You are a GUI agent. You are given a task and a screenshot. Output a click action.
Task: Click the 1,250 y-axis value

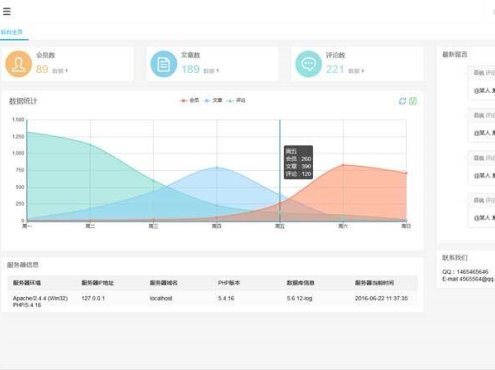[x=18, y=136]
